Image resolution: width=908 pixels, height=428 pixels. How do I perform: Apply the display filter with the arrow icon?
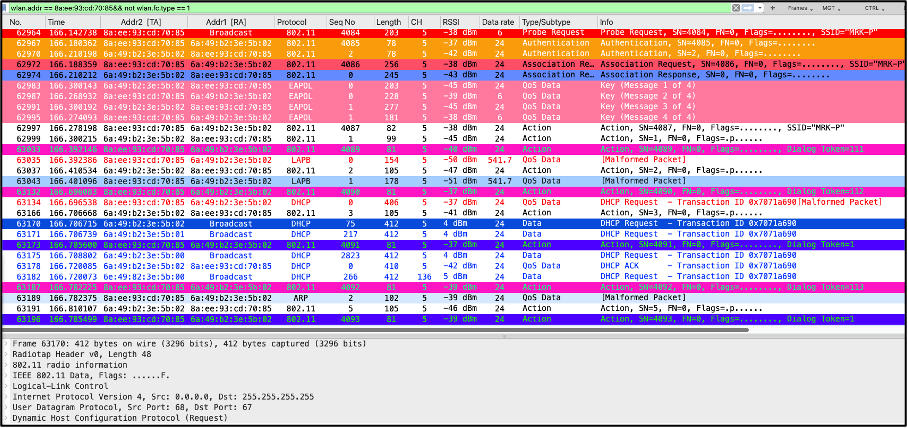pyautogui.click(x=746, y=6)
